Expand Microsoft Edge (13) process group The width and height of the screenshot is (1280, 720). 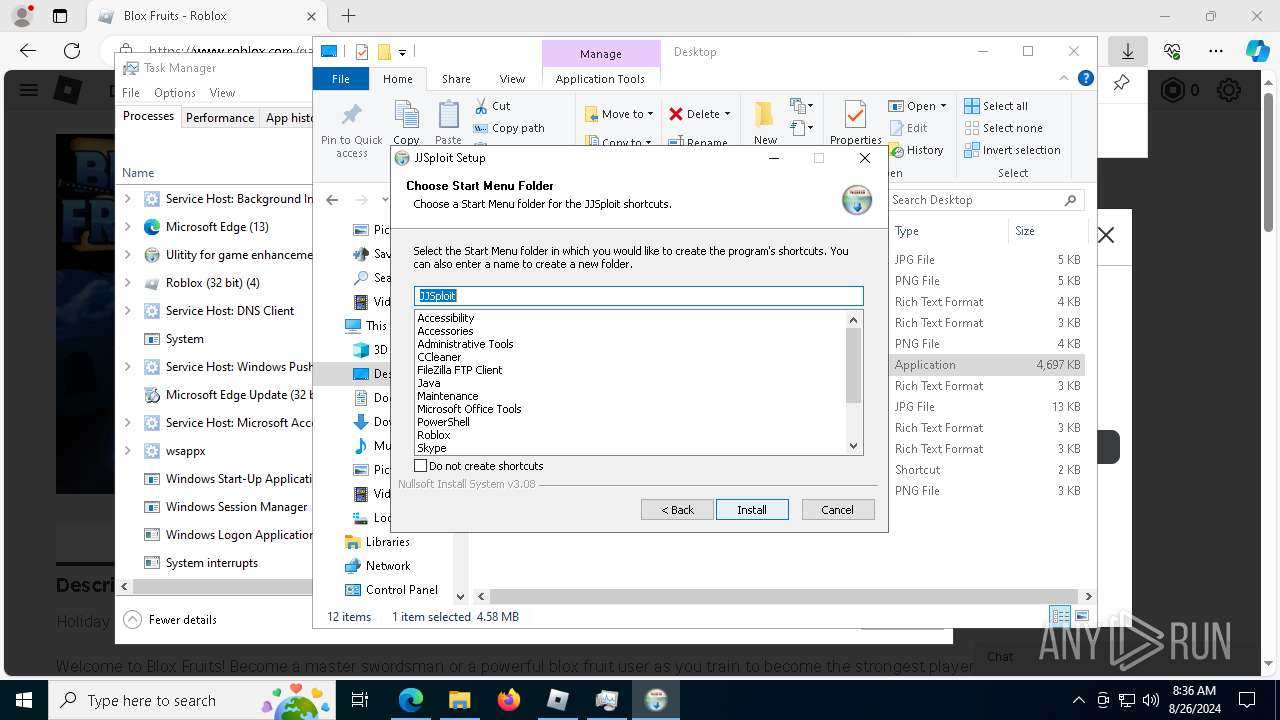point(127,227)
